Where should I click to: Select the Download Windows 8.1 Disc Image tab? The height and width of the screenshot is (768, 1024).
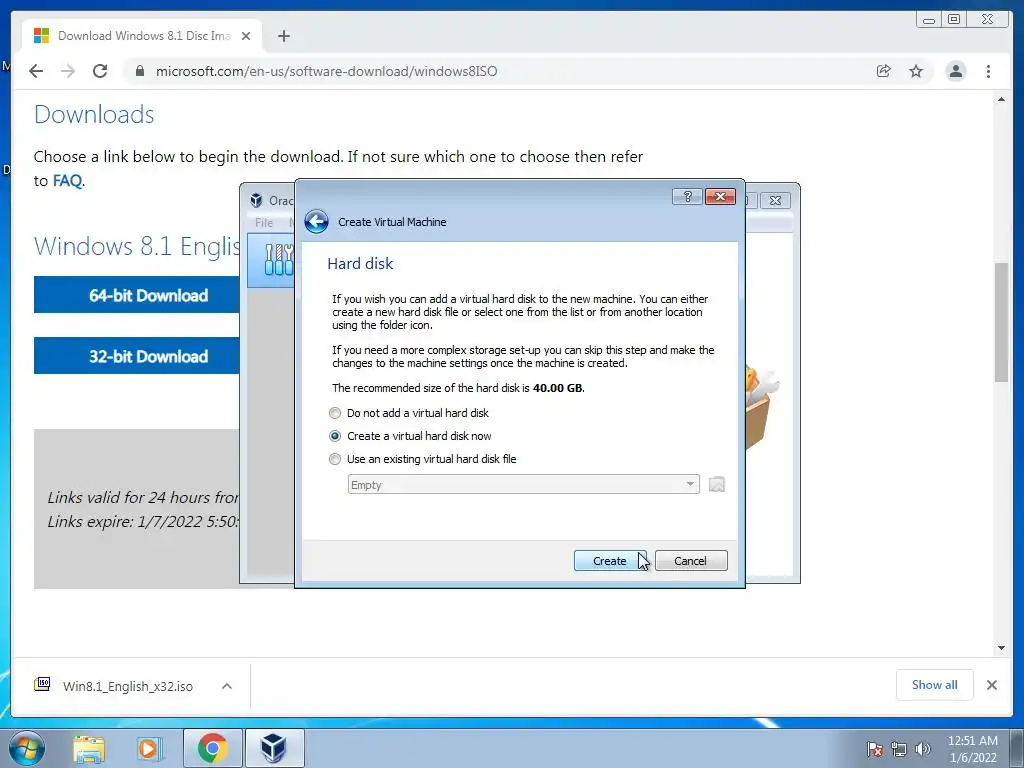pyautogui.click(x=142, y=36)
